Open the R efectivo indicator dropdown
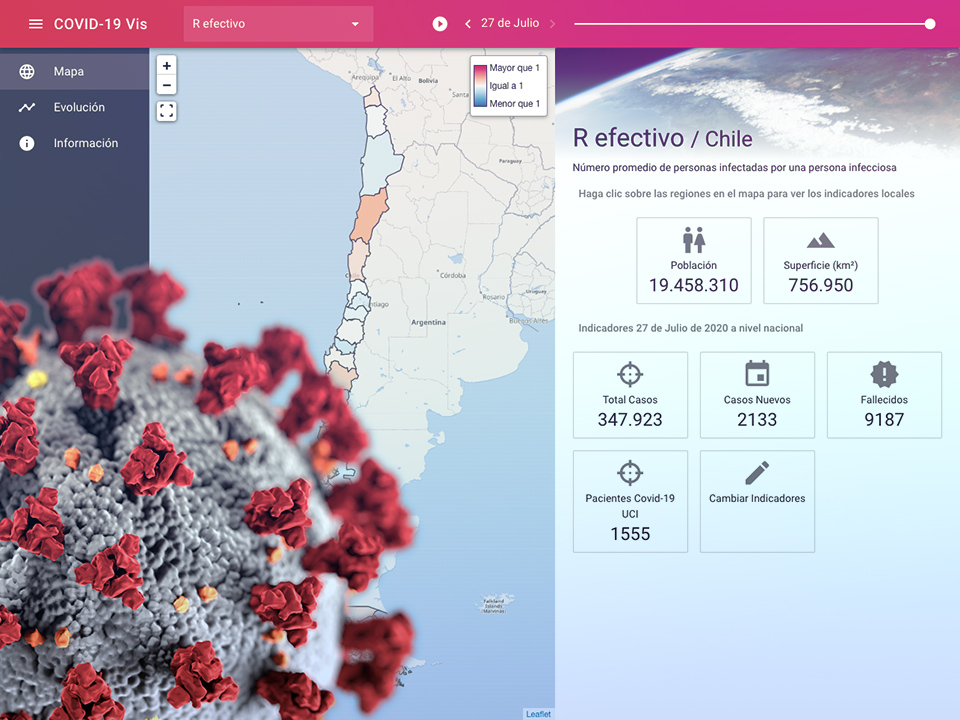Viewport: 960px width, 720px height. pos(278,24)
